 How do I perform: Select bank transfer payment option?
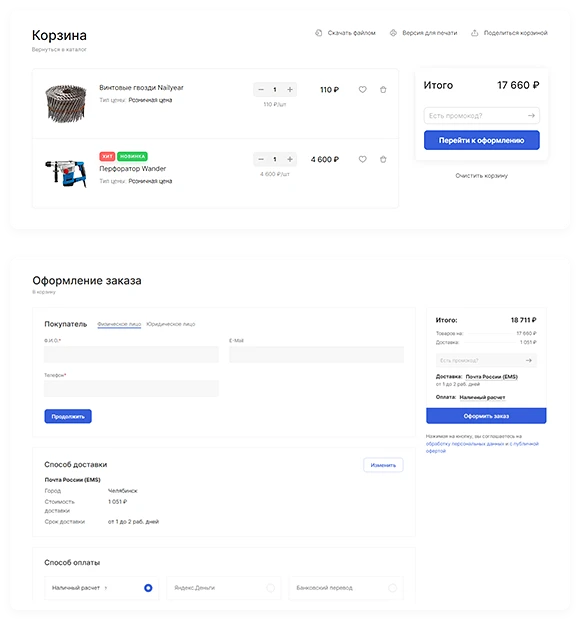pos(346,588)
